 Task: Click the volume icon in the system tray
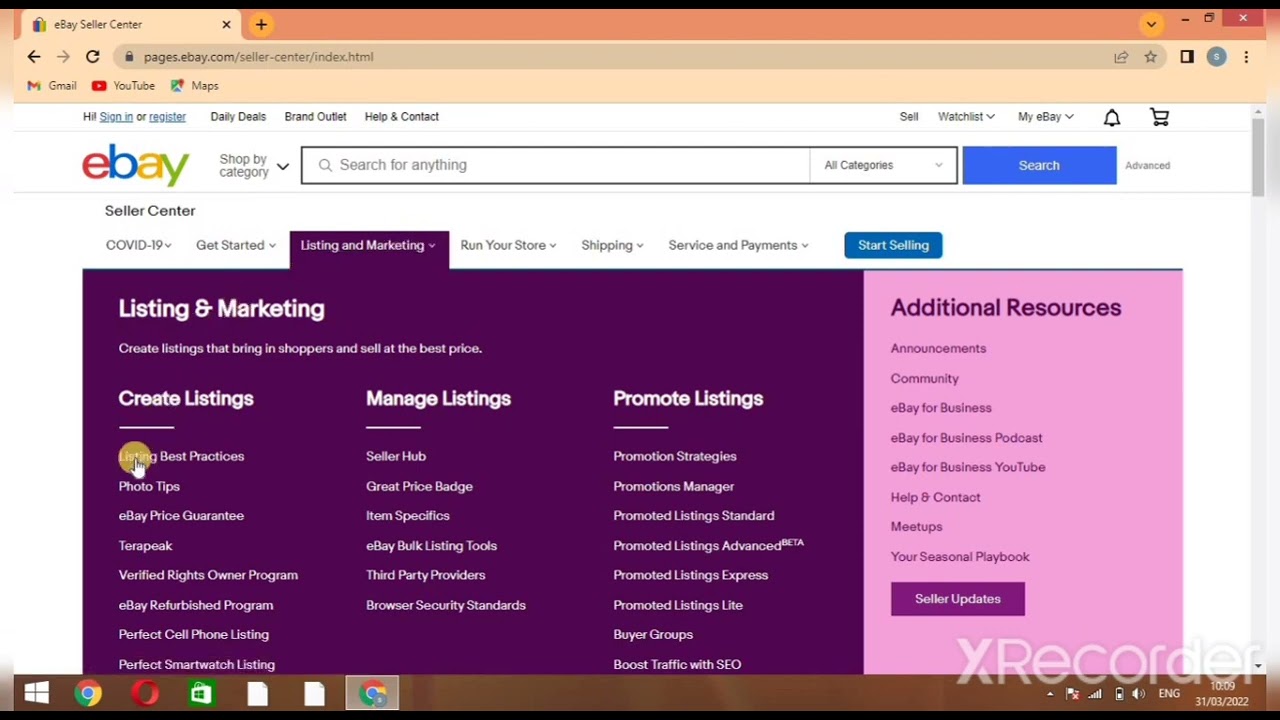1139,694
